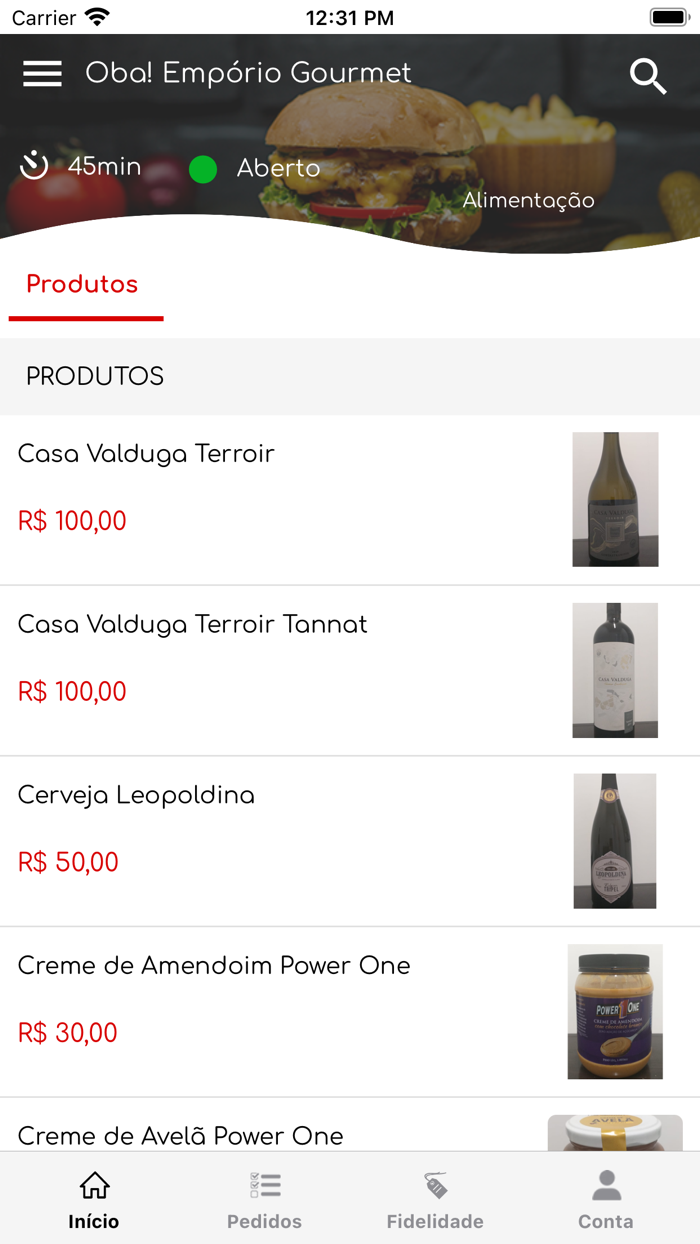Open the Casa Valduga Terroir product

coord(146,453)
